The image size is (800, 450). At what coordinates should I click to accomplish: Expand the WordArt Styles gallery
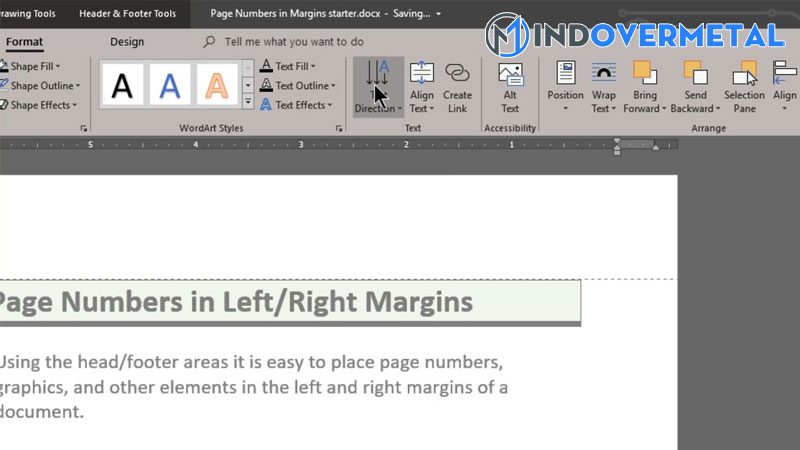[248, 103]
